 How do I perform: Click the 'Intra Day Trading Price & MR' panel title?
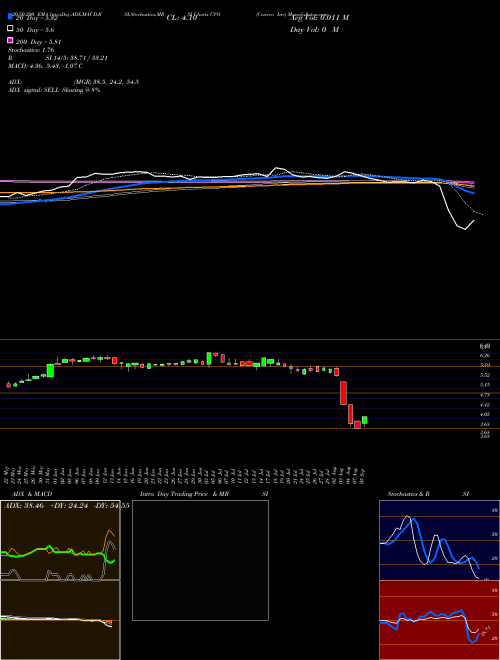pyautogui.click(x=184, y=494)
